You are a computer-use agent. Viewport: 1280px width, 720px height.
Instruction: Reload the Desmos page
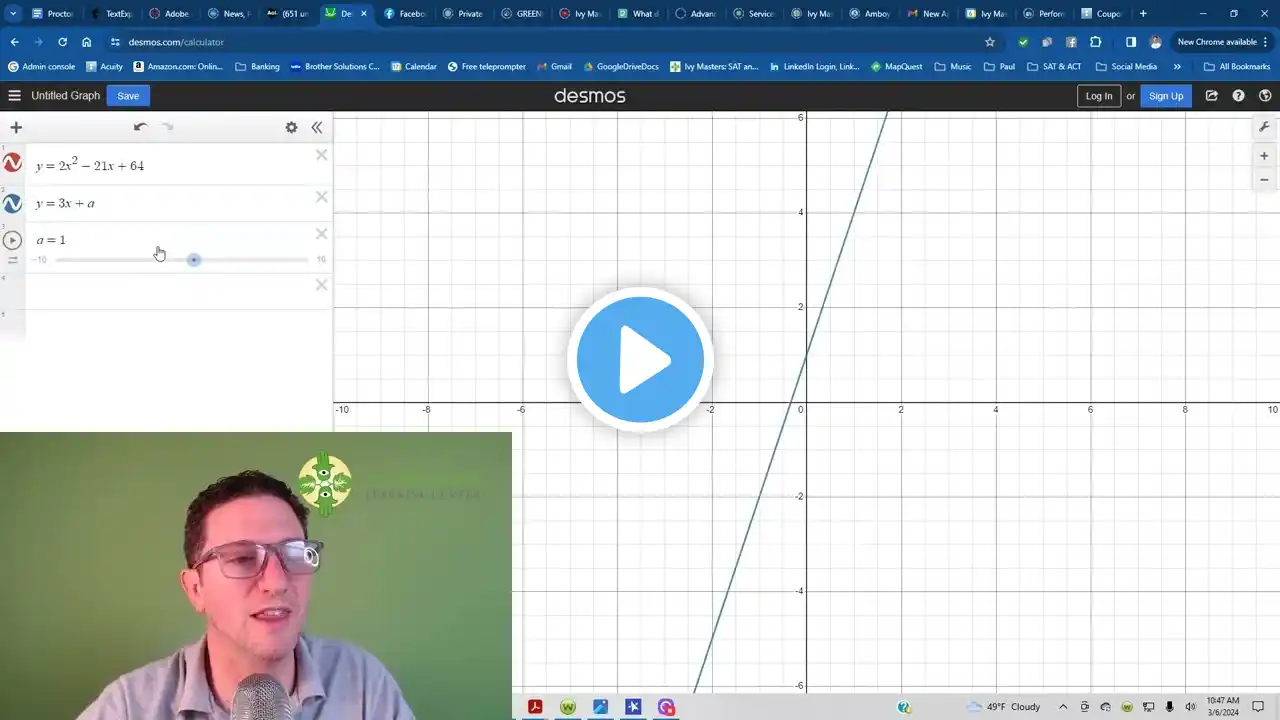62,42
